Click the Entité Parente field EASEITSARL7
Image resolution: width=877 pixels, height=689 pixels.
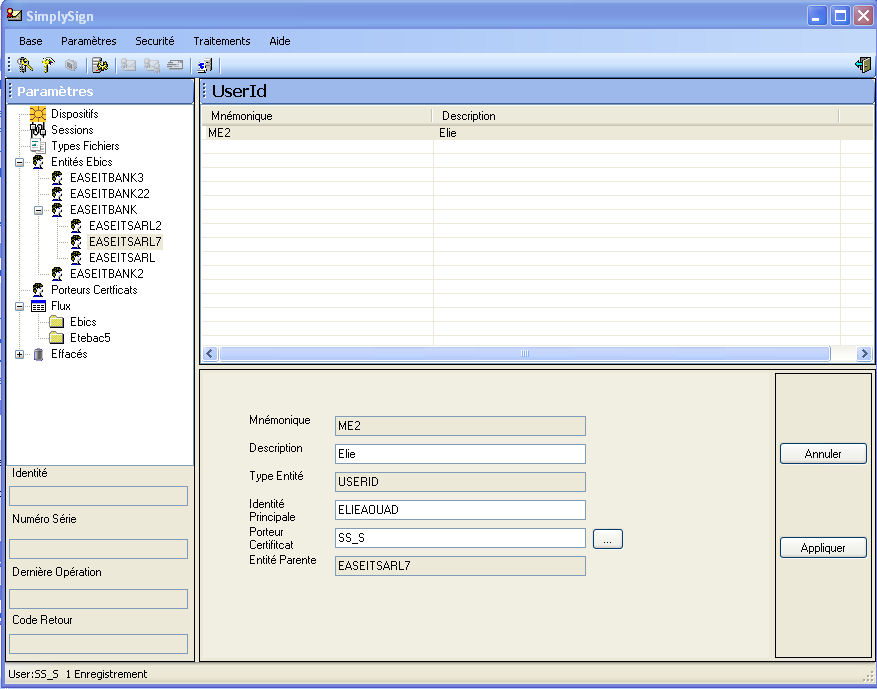tap(460, 565)
